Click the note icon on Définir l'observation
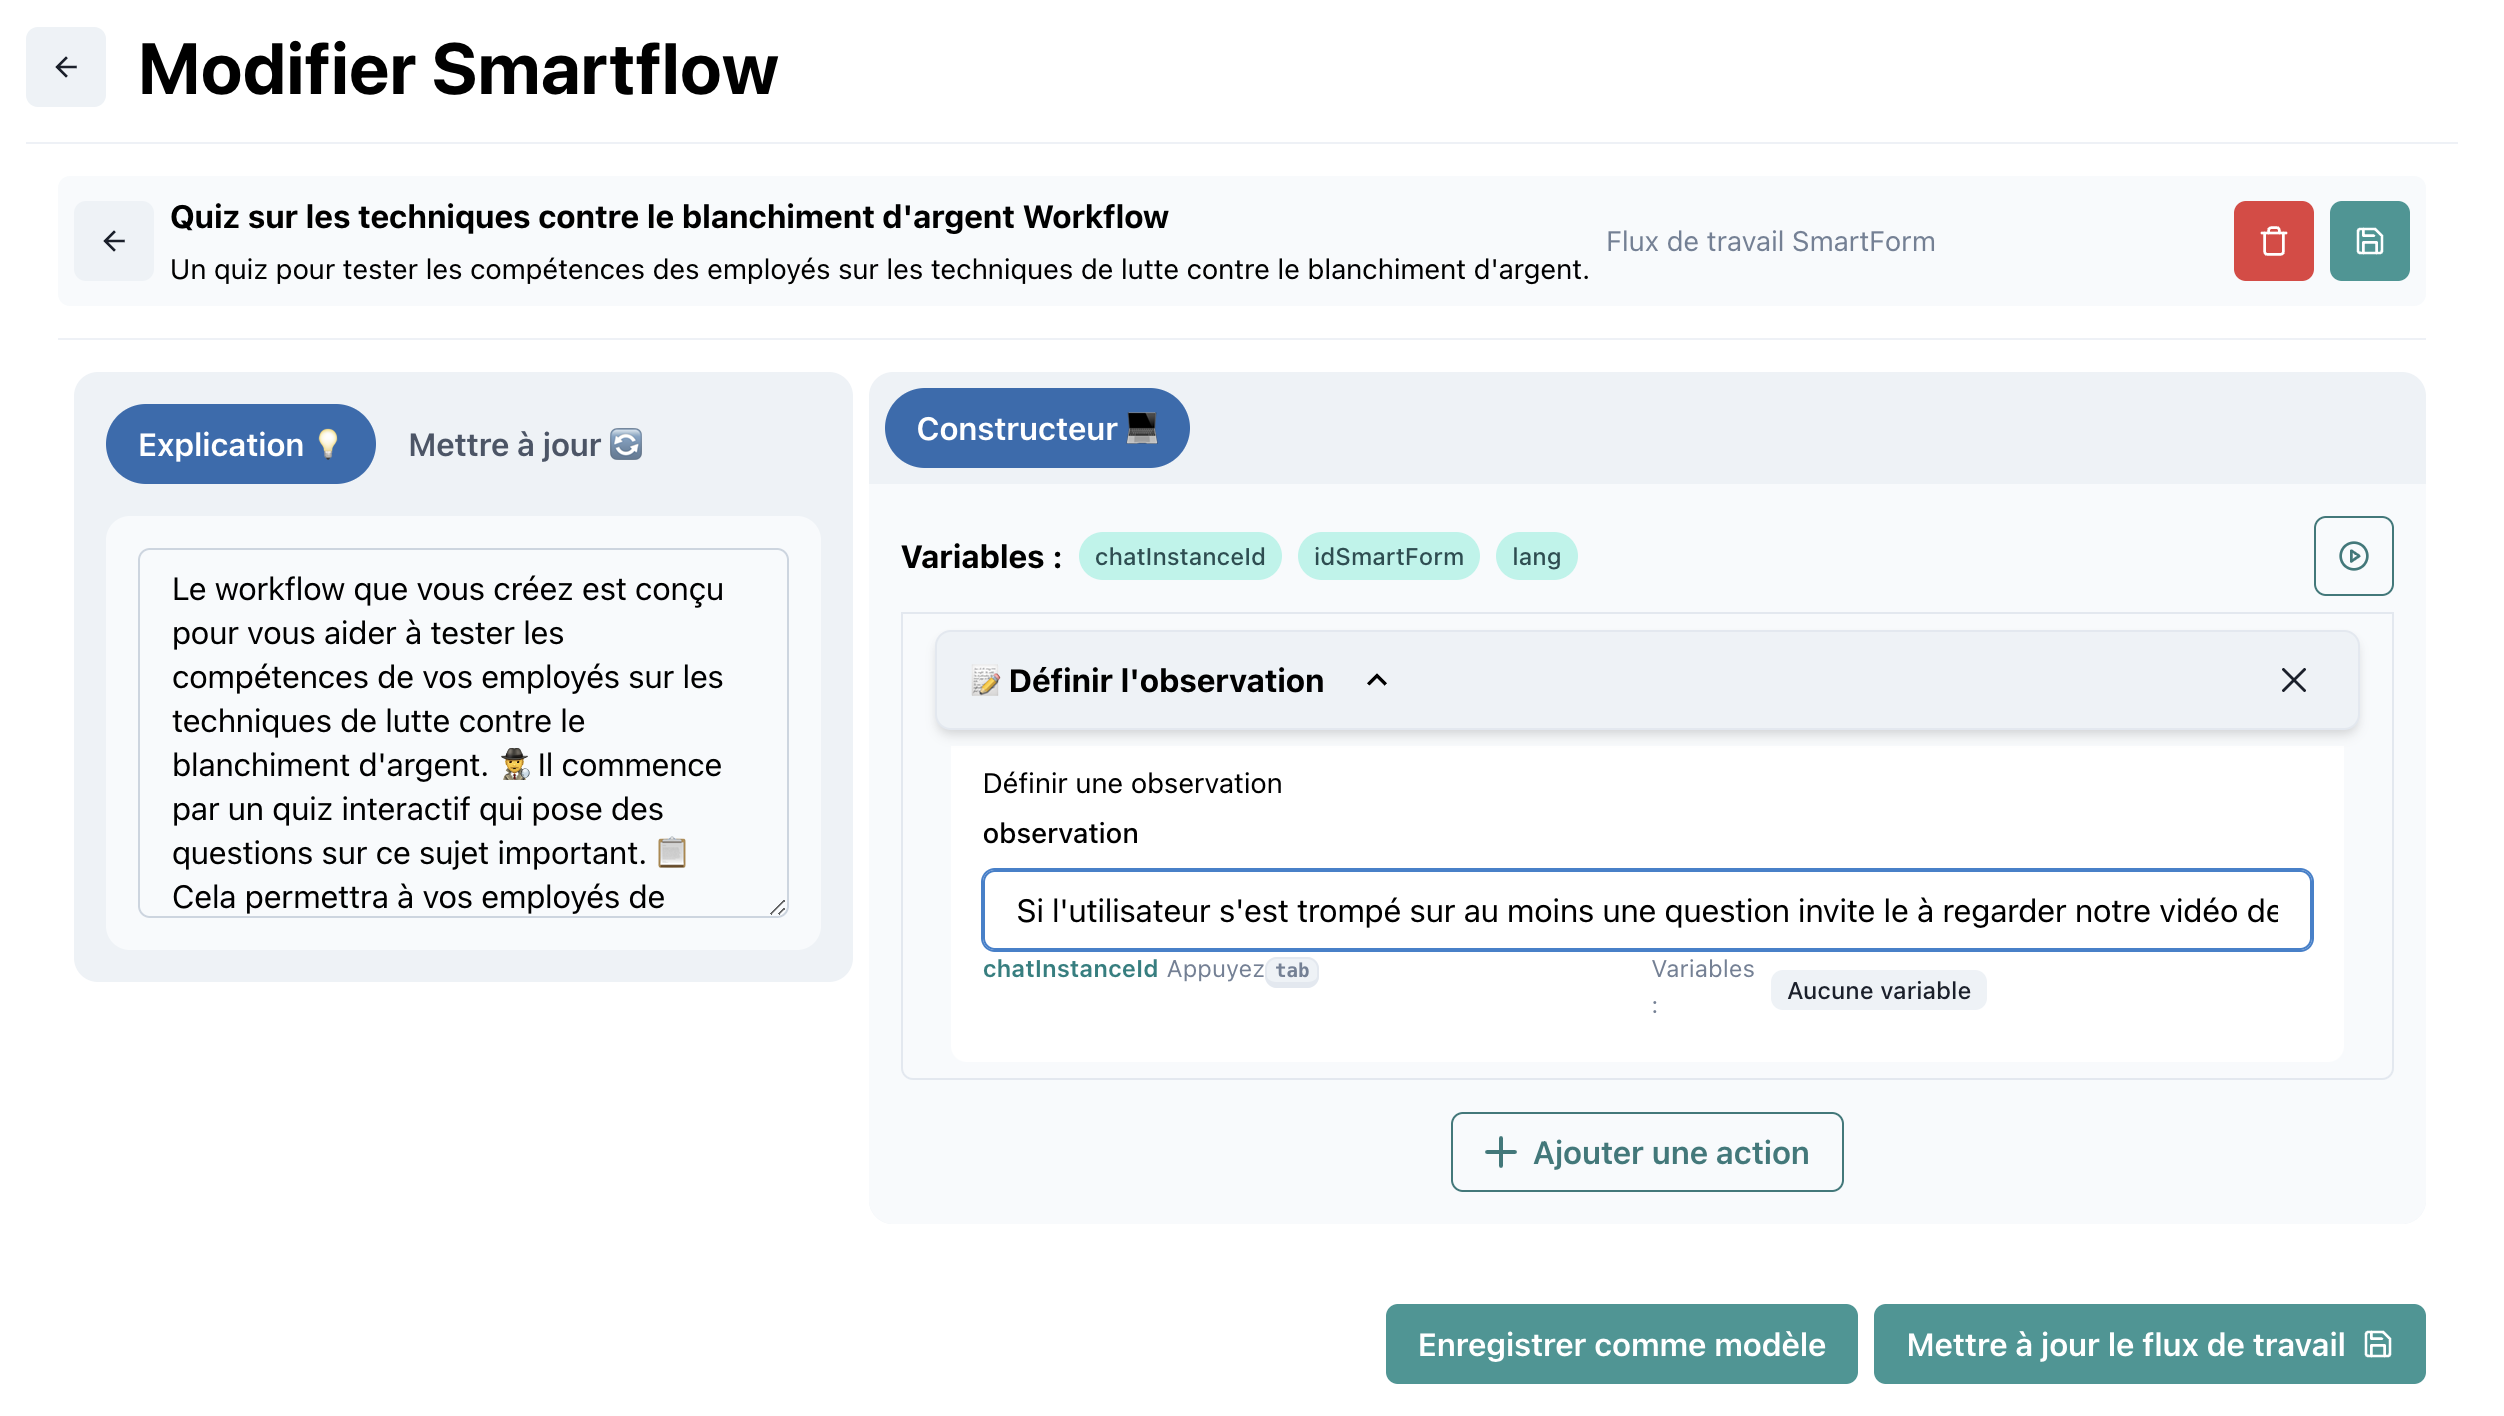The height and width of the screenshot is (1416, 2504). 984,680
